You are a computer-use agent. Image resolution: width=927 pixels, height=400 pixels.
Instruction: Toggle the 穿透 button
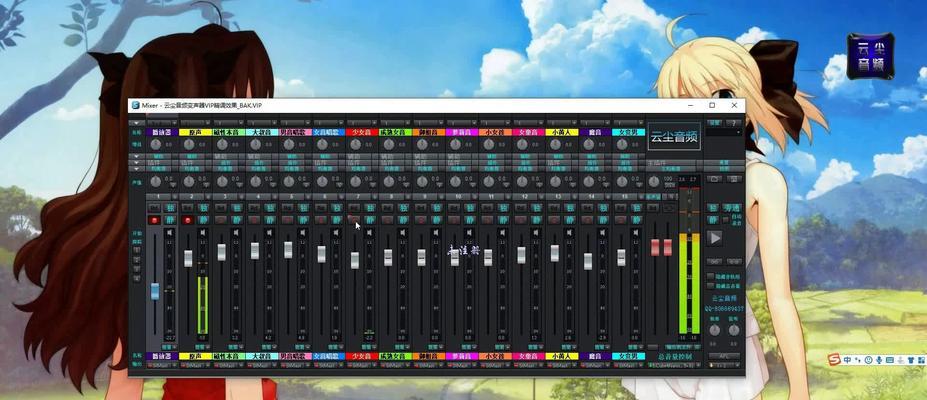coord(732,208)
